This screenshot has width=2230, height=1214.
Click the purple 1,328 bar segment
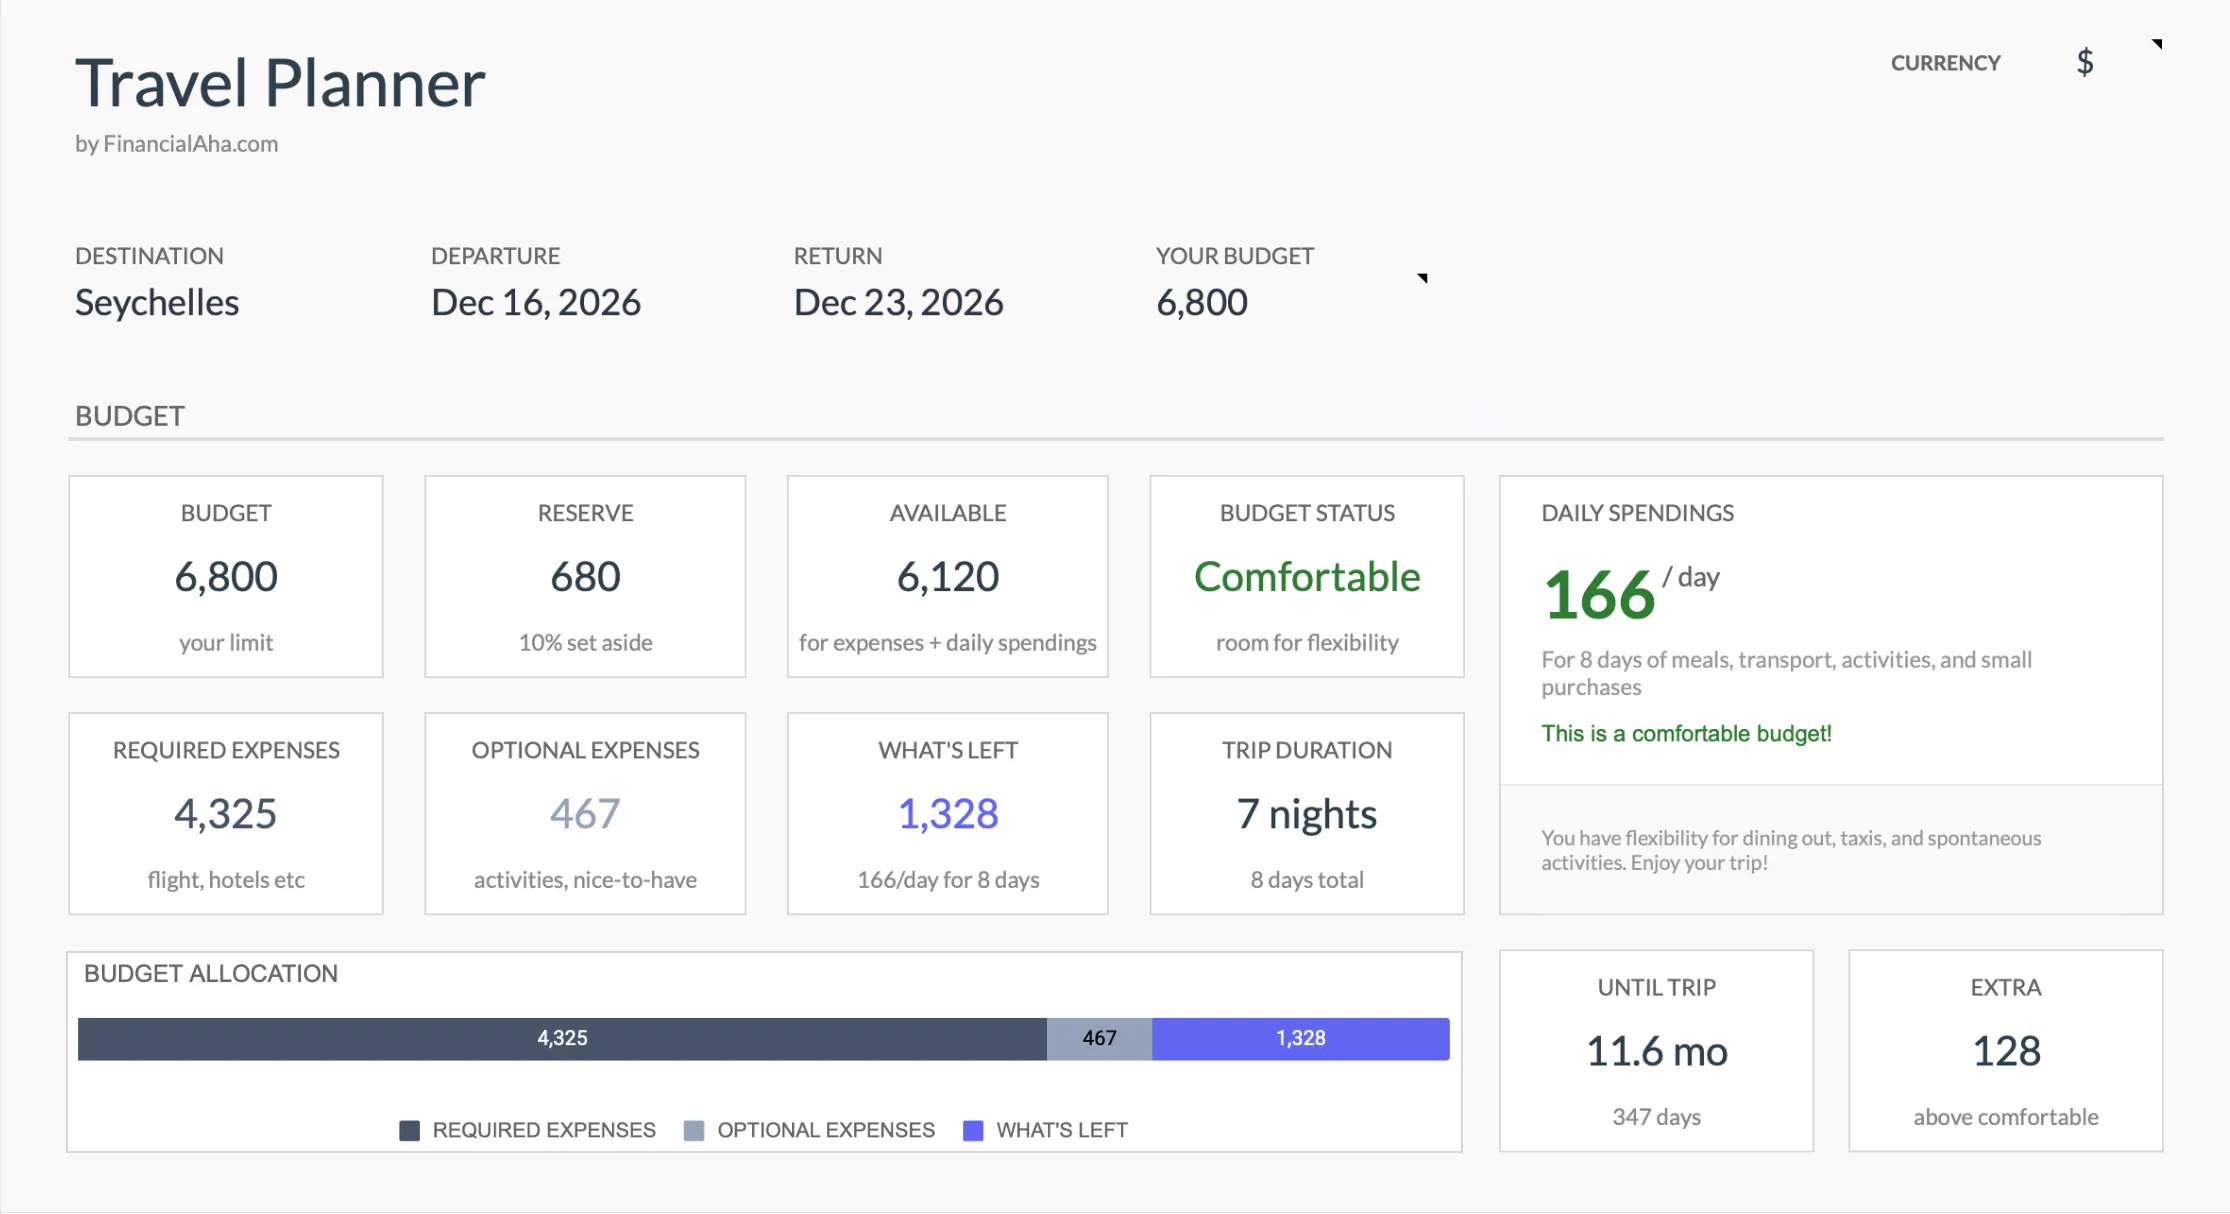point(1300,1038)
